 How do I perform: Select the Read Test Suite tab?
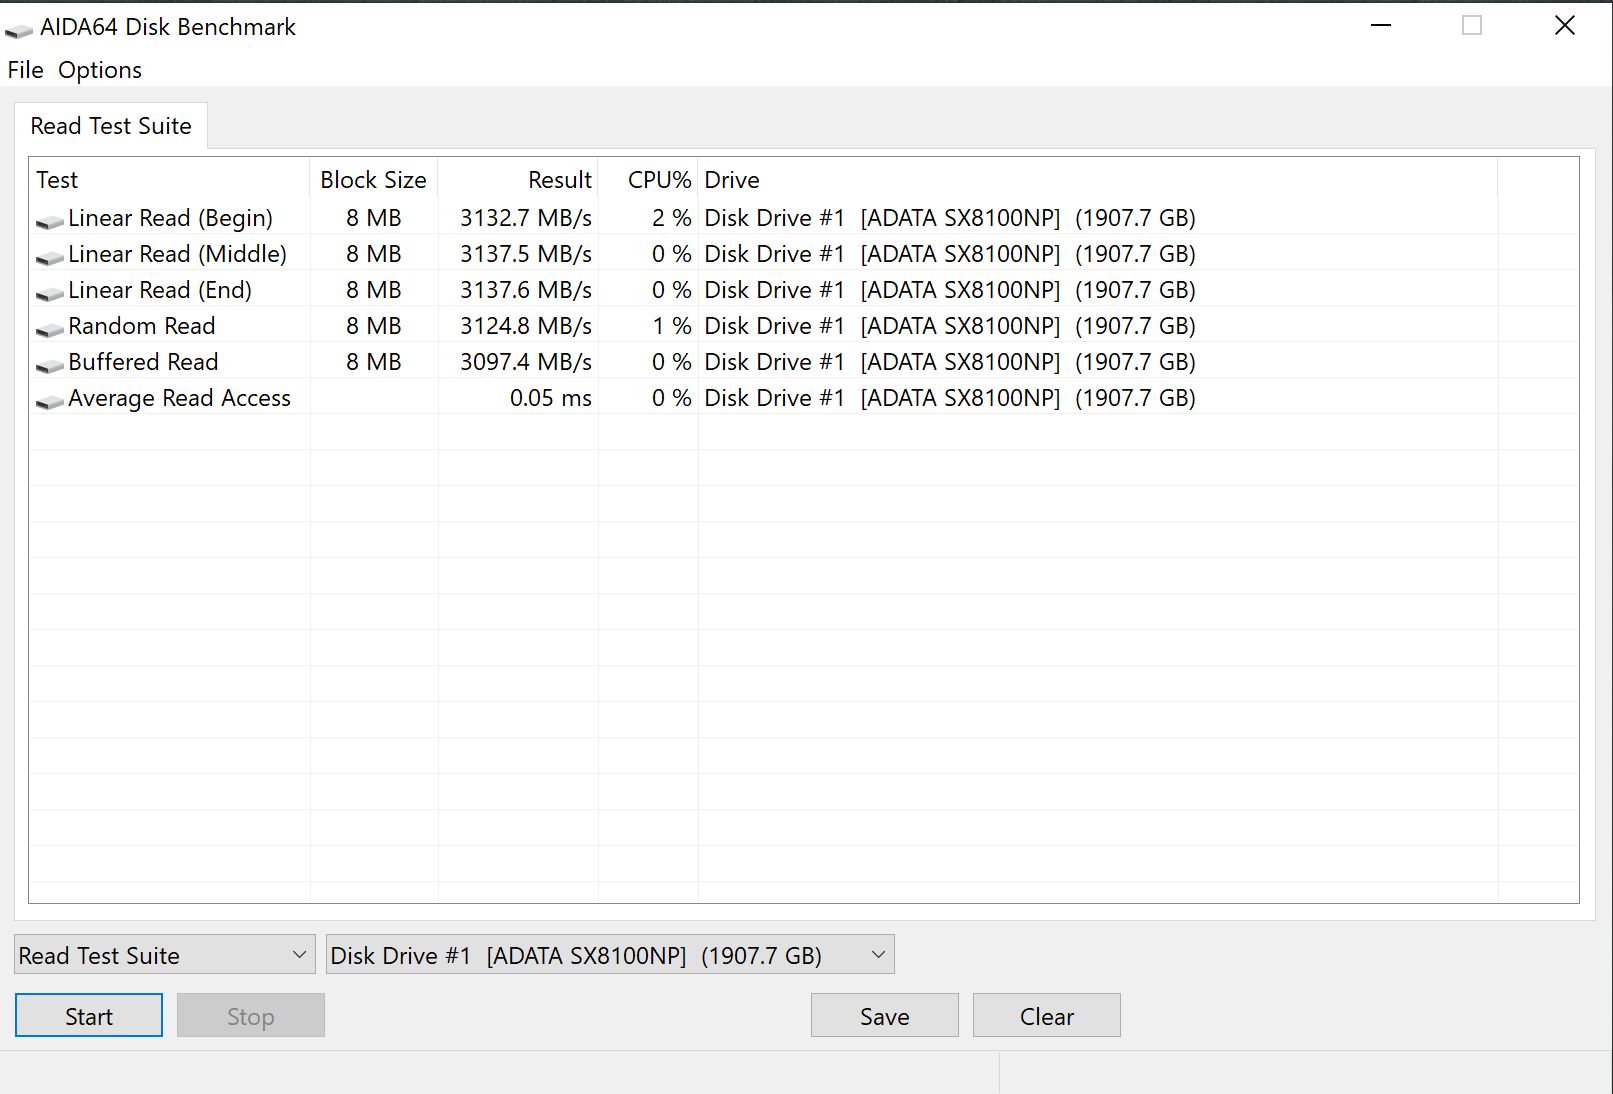pos(111,126)
